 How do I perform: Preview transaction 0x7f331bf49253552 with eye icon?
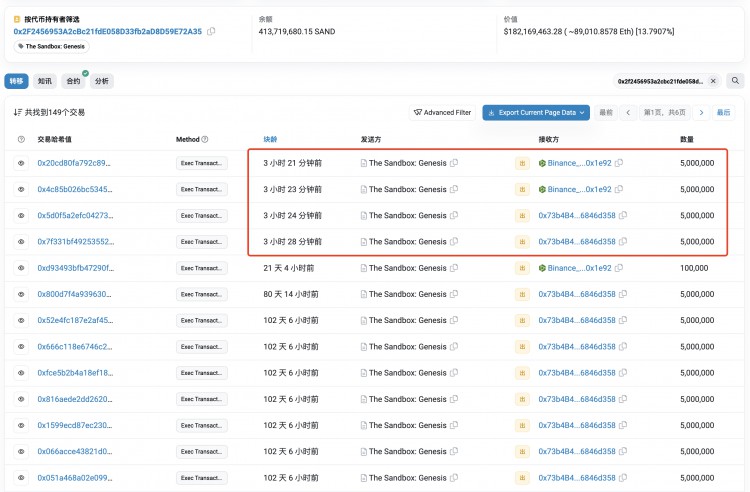coord(21,242)
